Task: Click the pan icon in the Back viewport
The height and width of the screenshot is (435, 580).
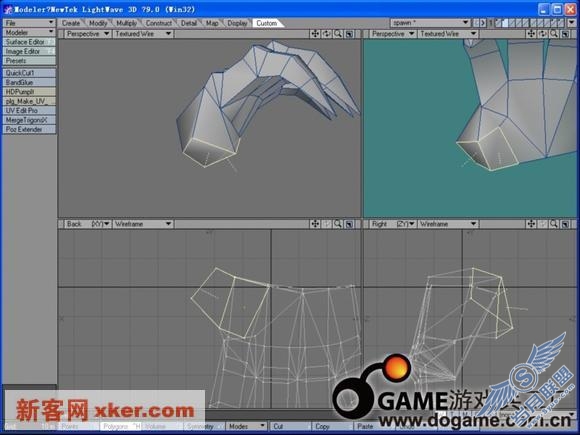Action: 315,224
